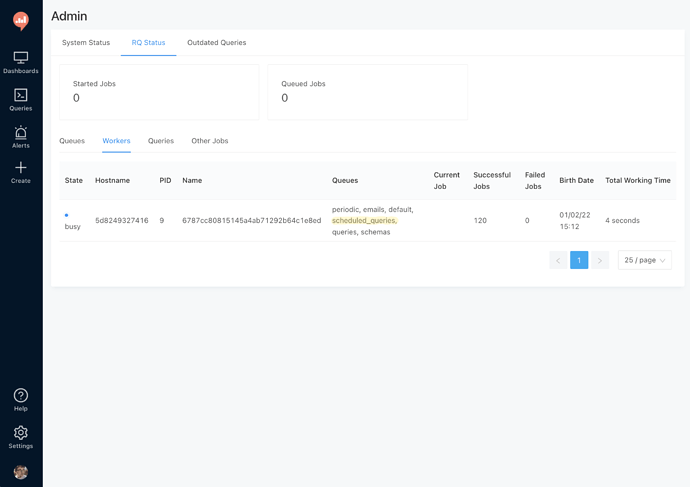Screen dimensions: 690x487
Task: Click the 4 seconds working time value
Action: [x=622, y=220]
